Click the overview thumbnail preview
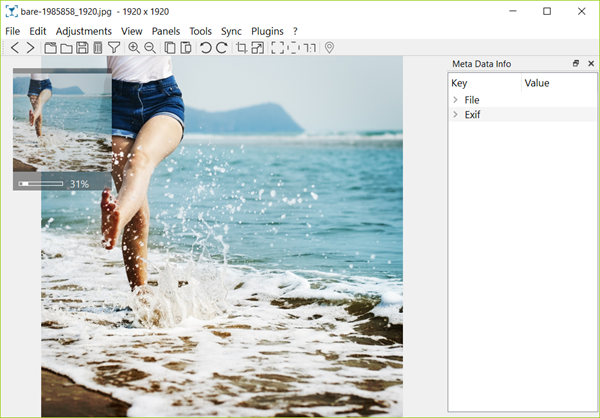 62,122
